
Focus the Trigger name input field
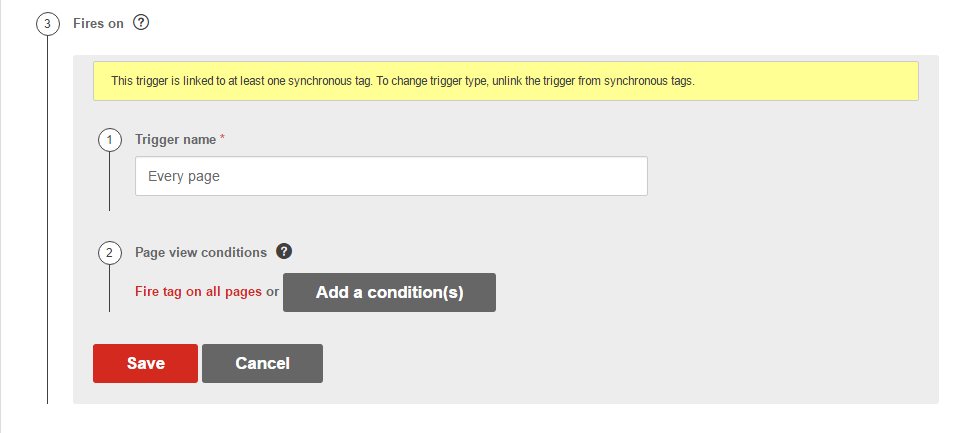[391, 176]
